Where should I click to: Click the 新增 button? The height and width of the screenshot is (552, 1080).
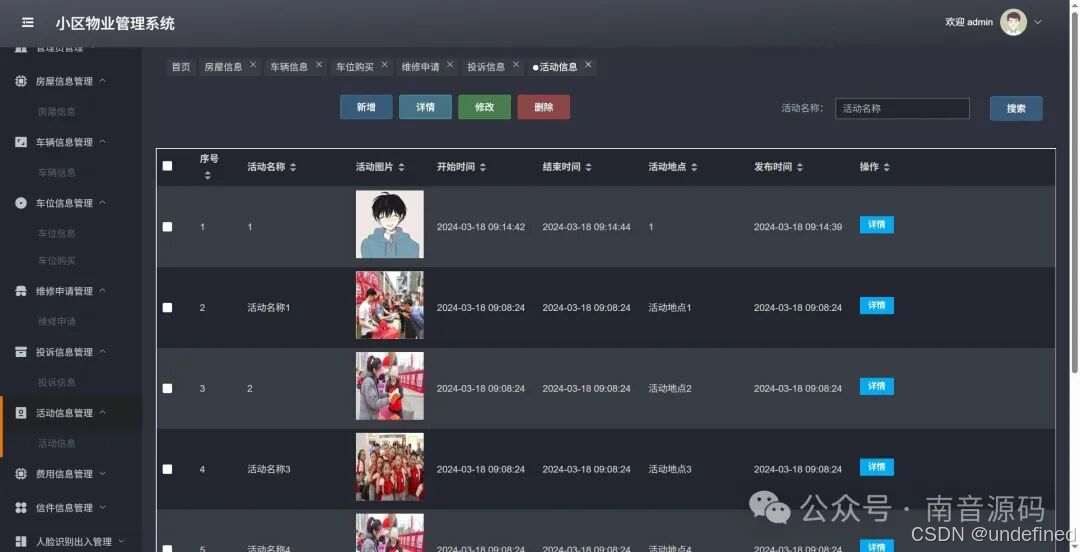pyautogui.click(x=366, y=107)
